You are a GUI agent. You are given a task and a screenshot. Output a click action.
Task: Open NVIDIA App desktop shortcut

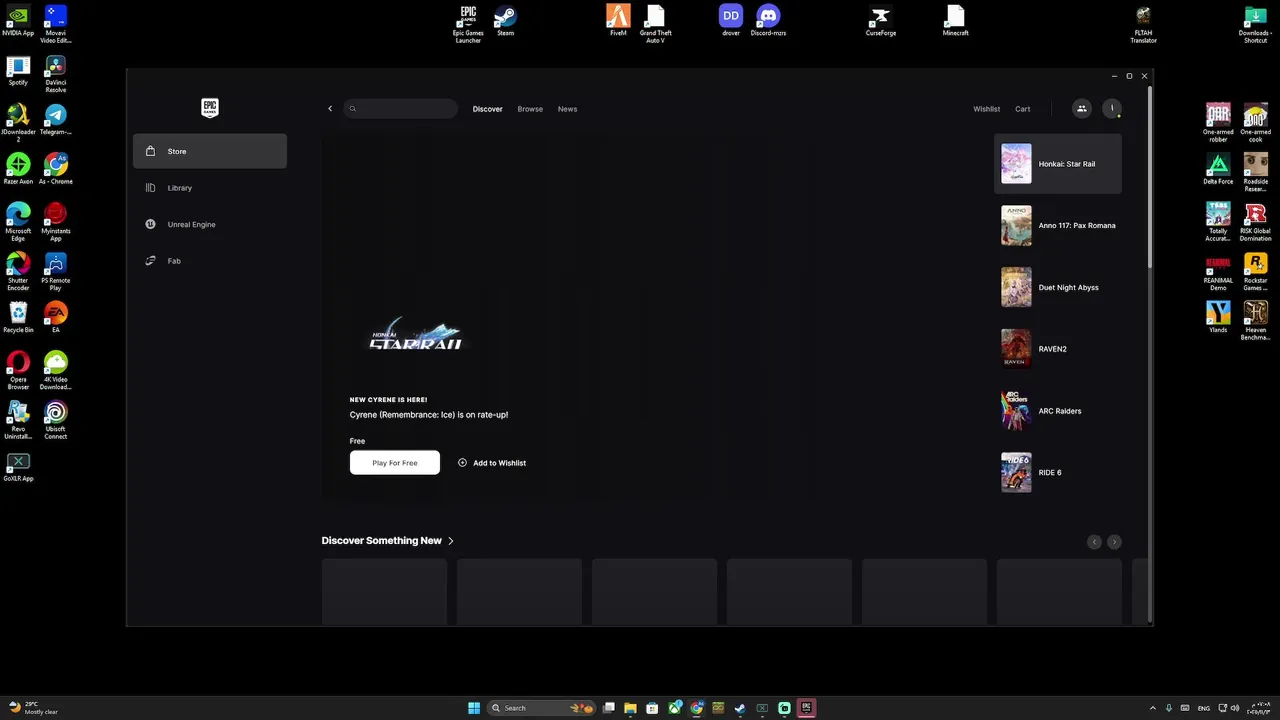[x=18, y=22]
